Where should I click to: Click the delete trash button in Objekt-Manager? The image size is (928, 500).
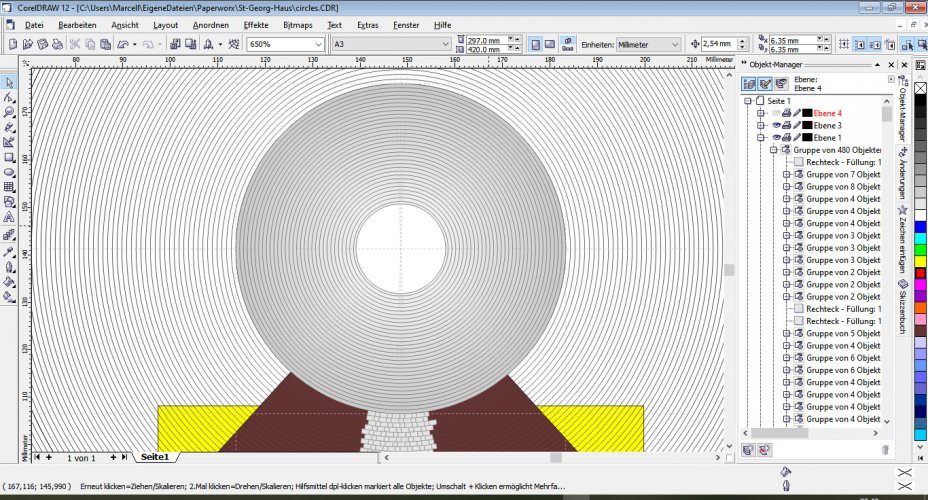(885, 450)
